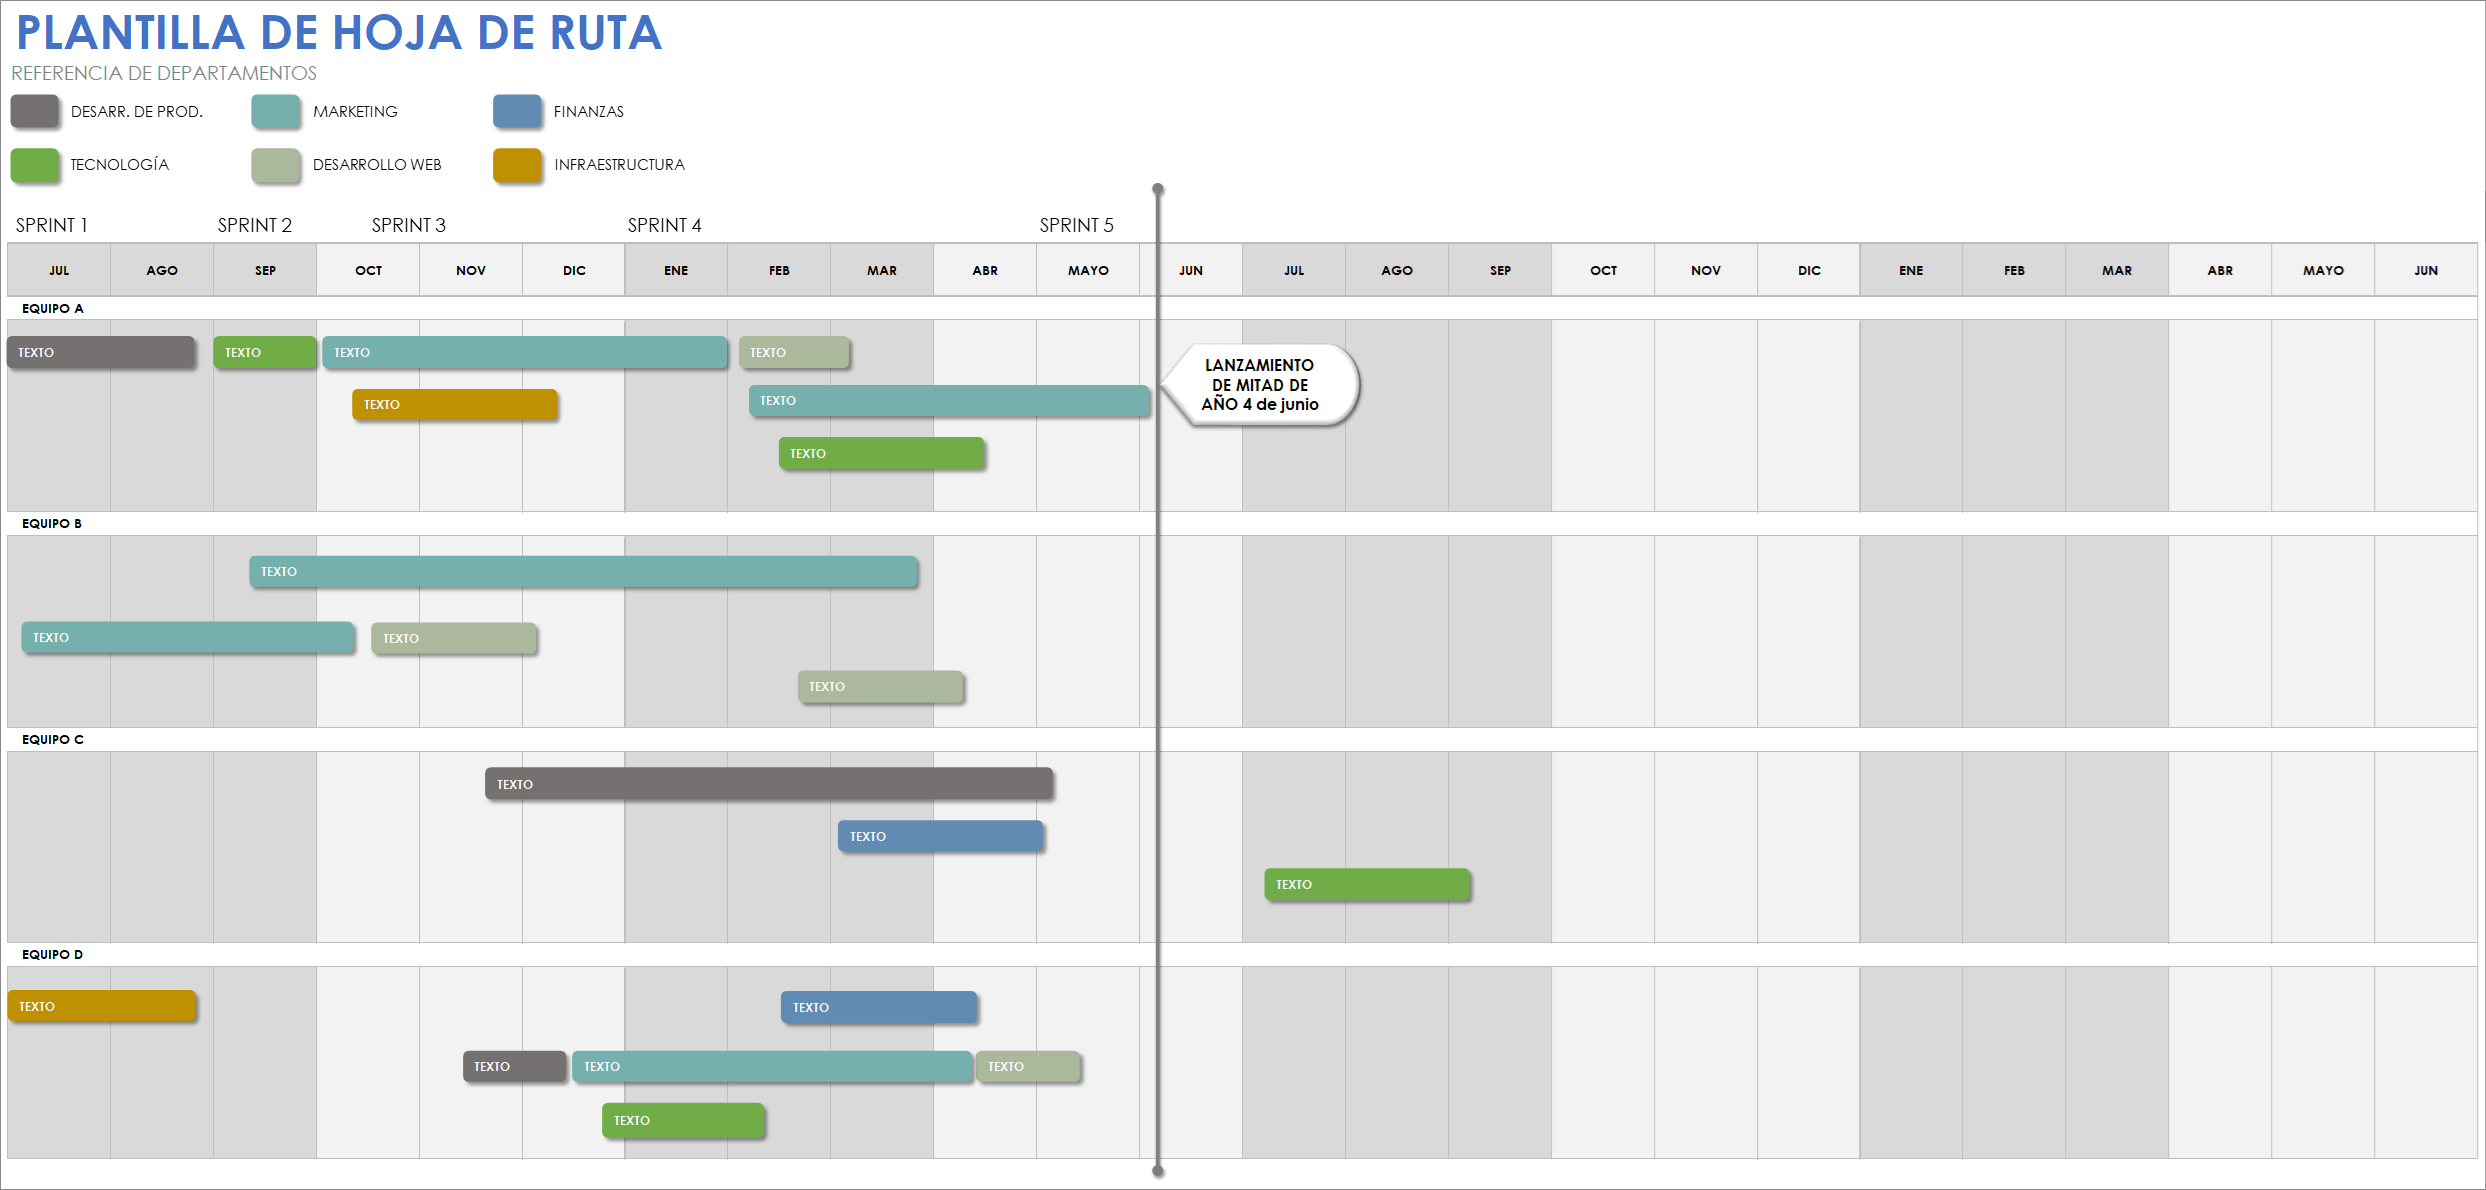Select the green Tecnología legend swatch

(x=35, y=165)
